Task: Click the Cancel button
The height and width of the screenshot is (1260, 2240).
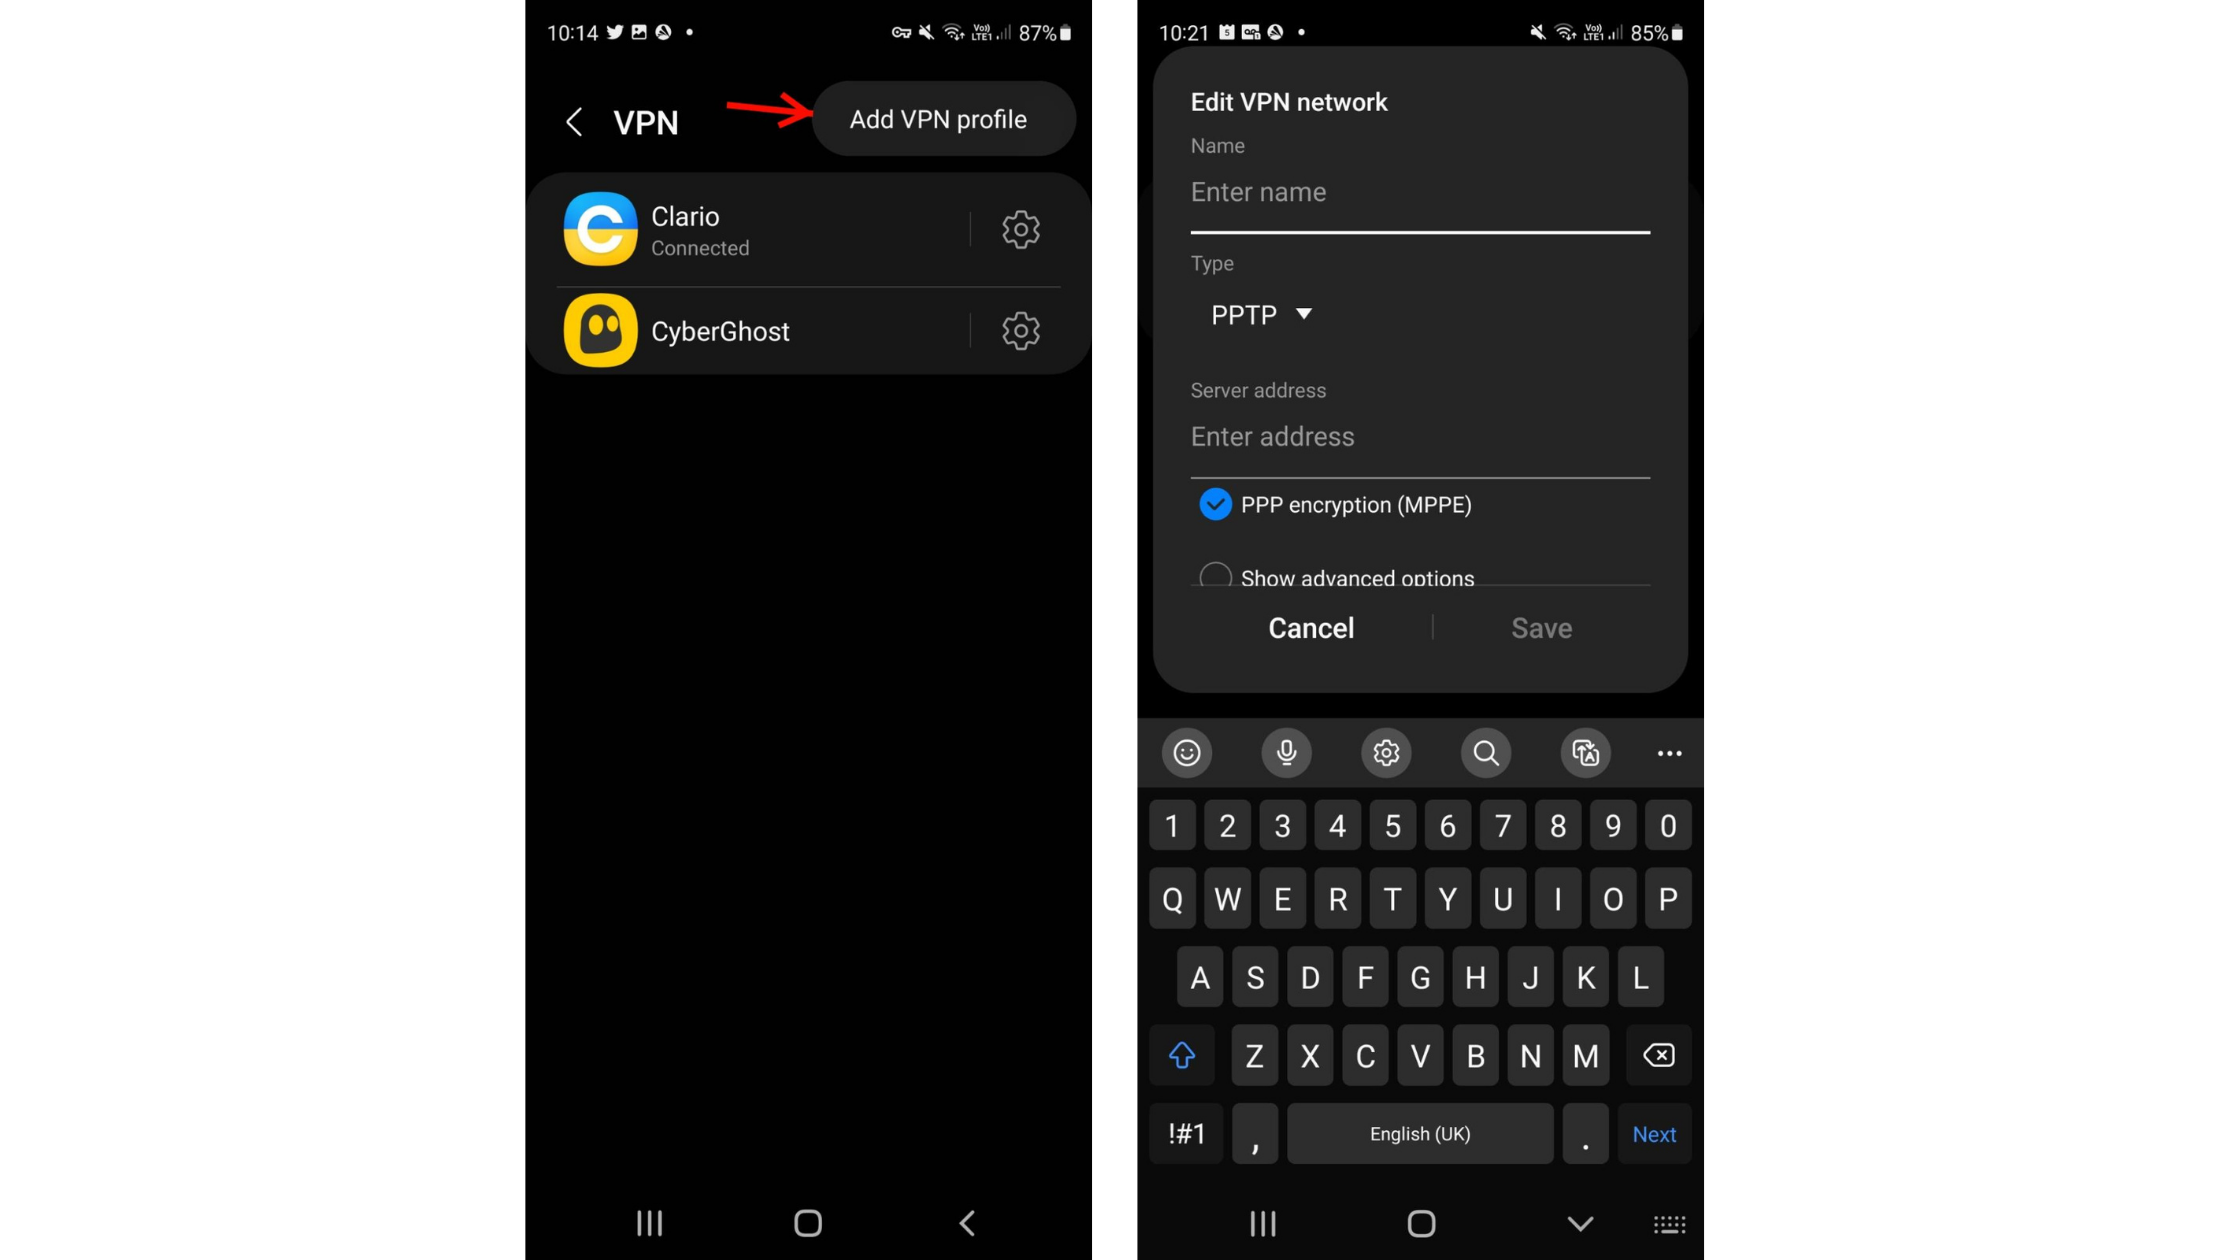Action: pos(1311,628)
